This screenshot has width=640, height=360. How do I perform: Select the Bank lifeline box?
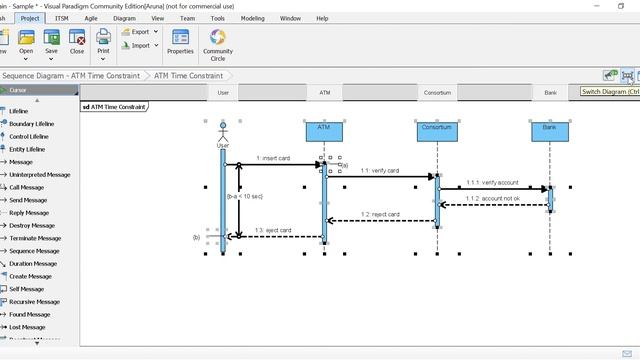click(x=550, y=132)
